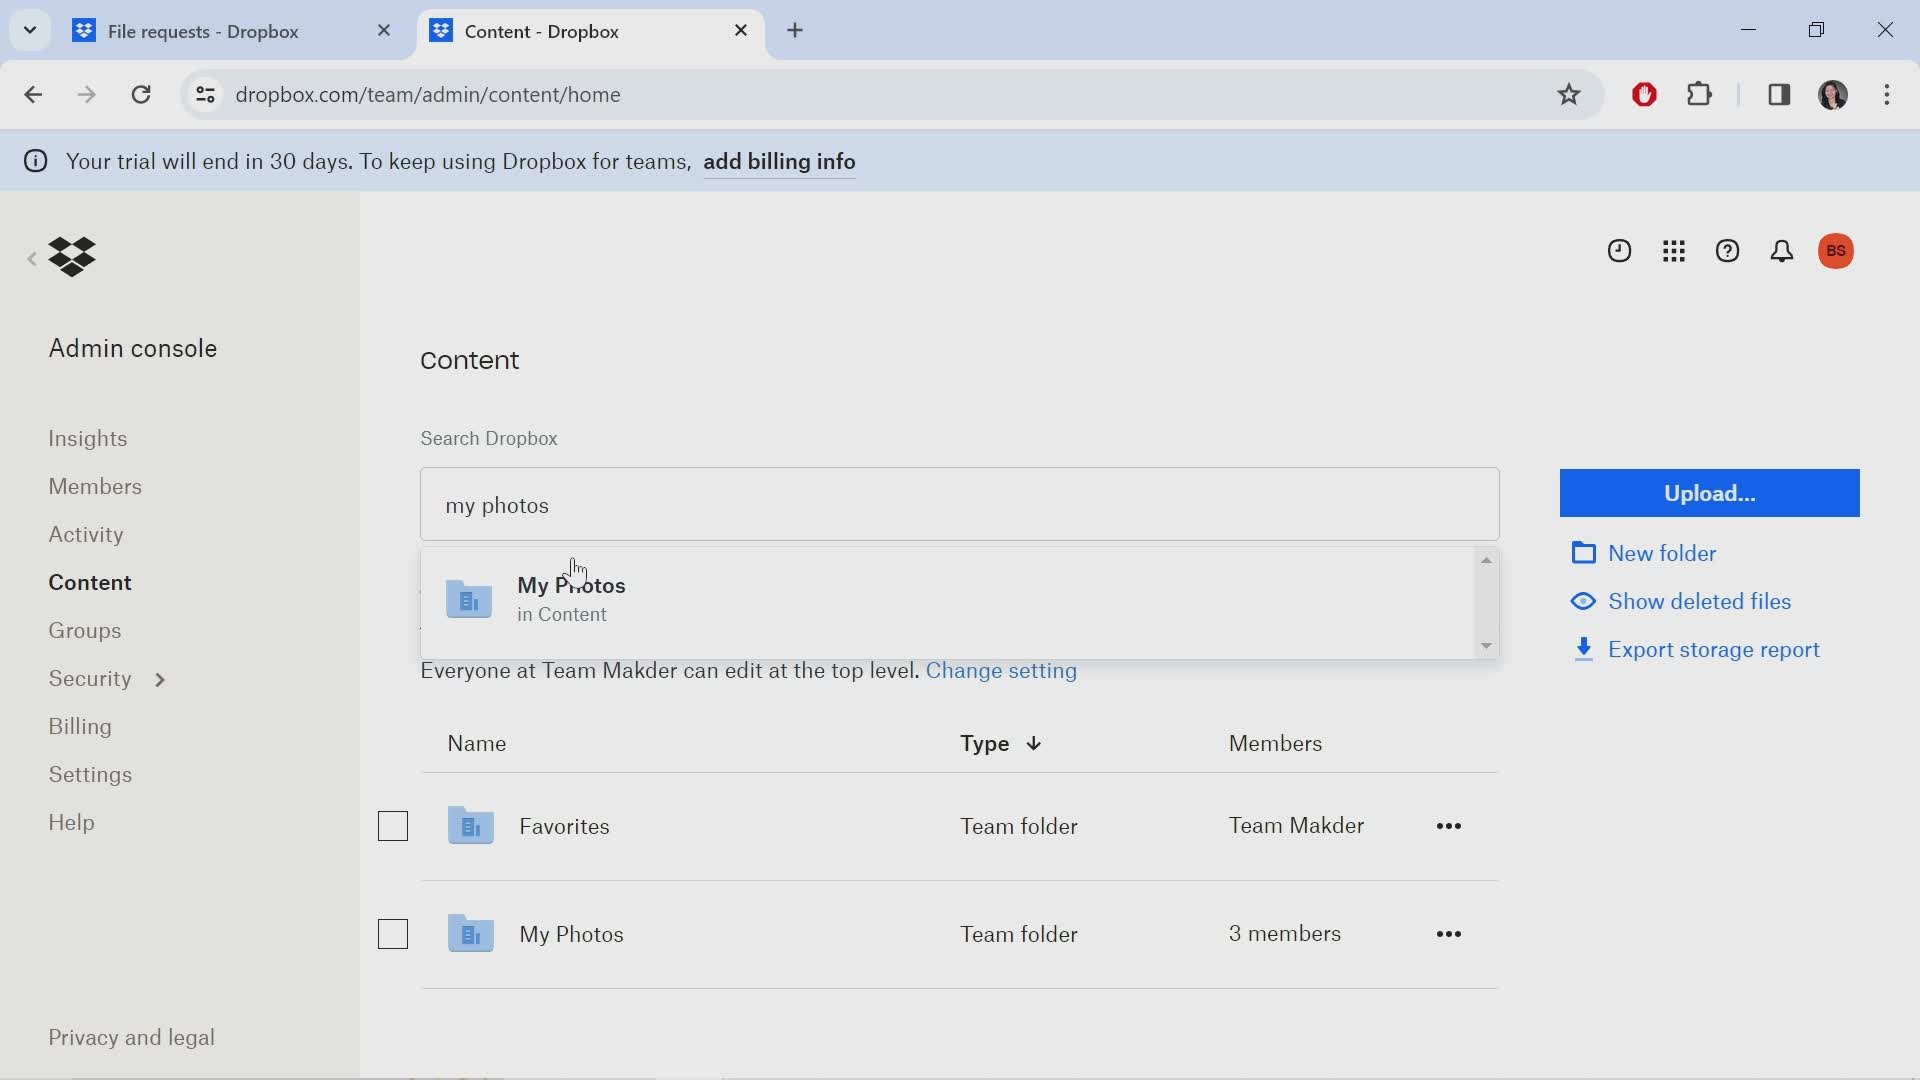Close the Content - Dropbox tab
Image resolution: width=1920 pixels, height=1080 pixels.
click(x=741, y=31)
